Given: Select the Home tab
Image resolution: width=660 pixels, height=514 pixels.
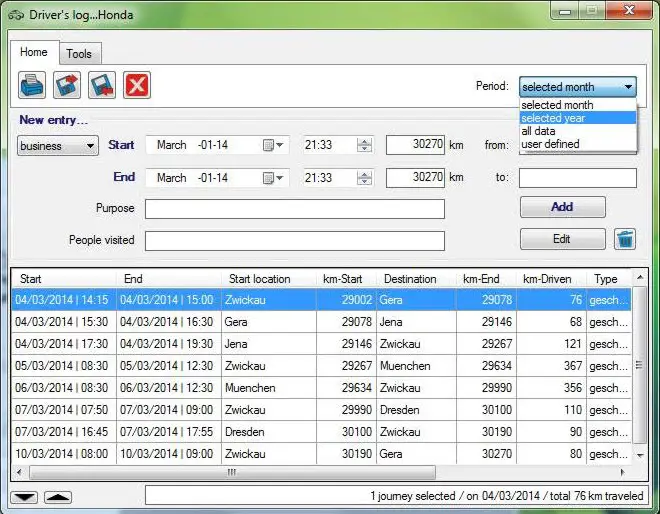Looking at the screenshot, I should pyautogui.click(x=34, y=52).
